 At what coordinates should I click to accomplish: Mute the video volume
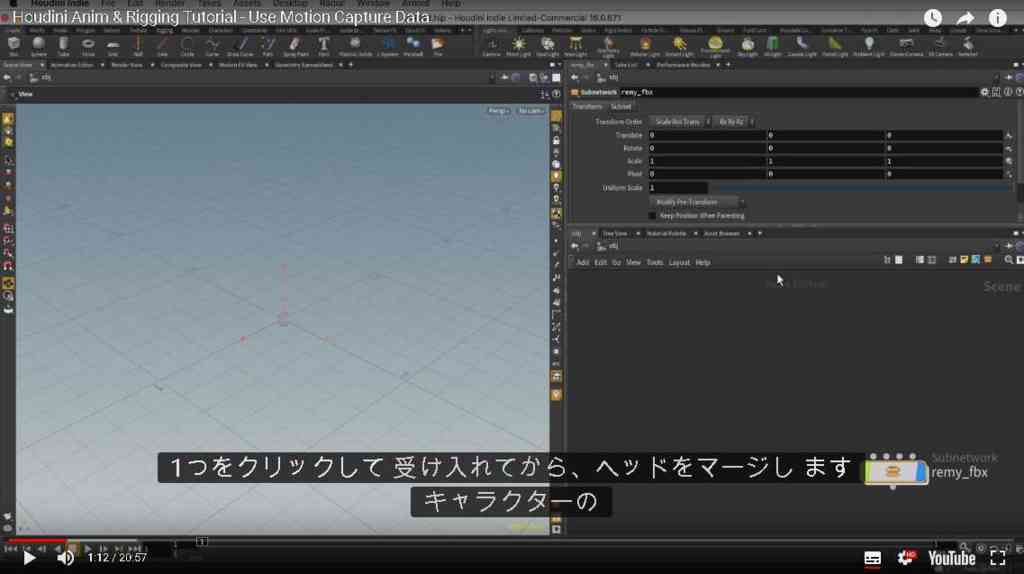65,558
